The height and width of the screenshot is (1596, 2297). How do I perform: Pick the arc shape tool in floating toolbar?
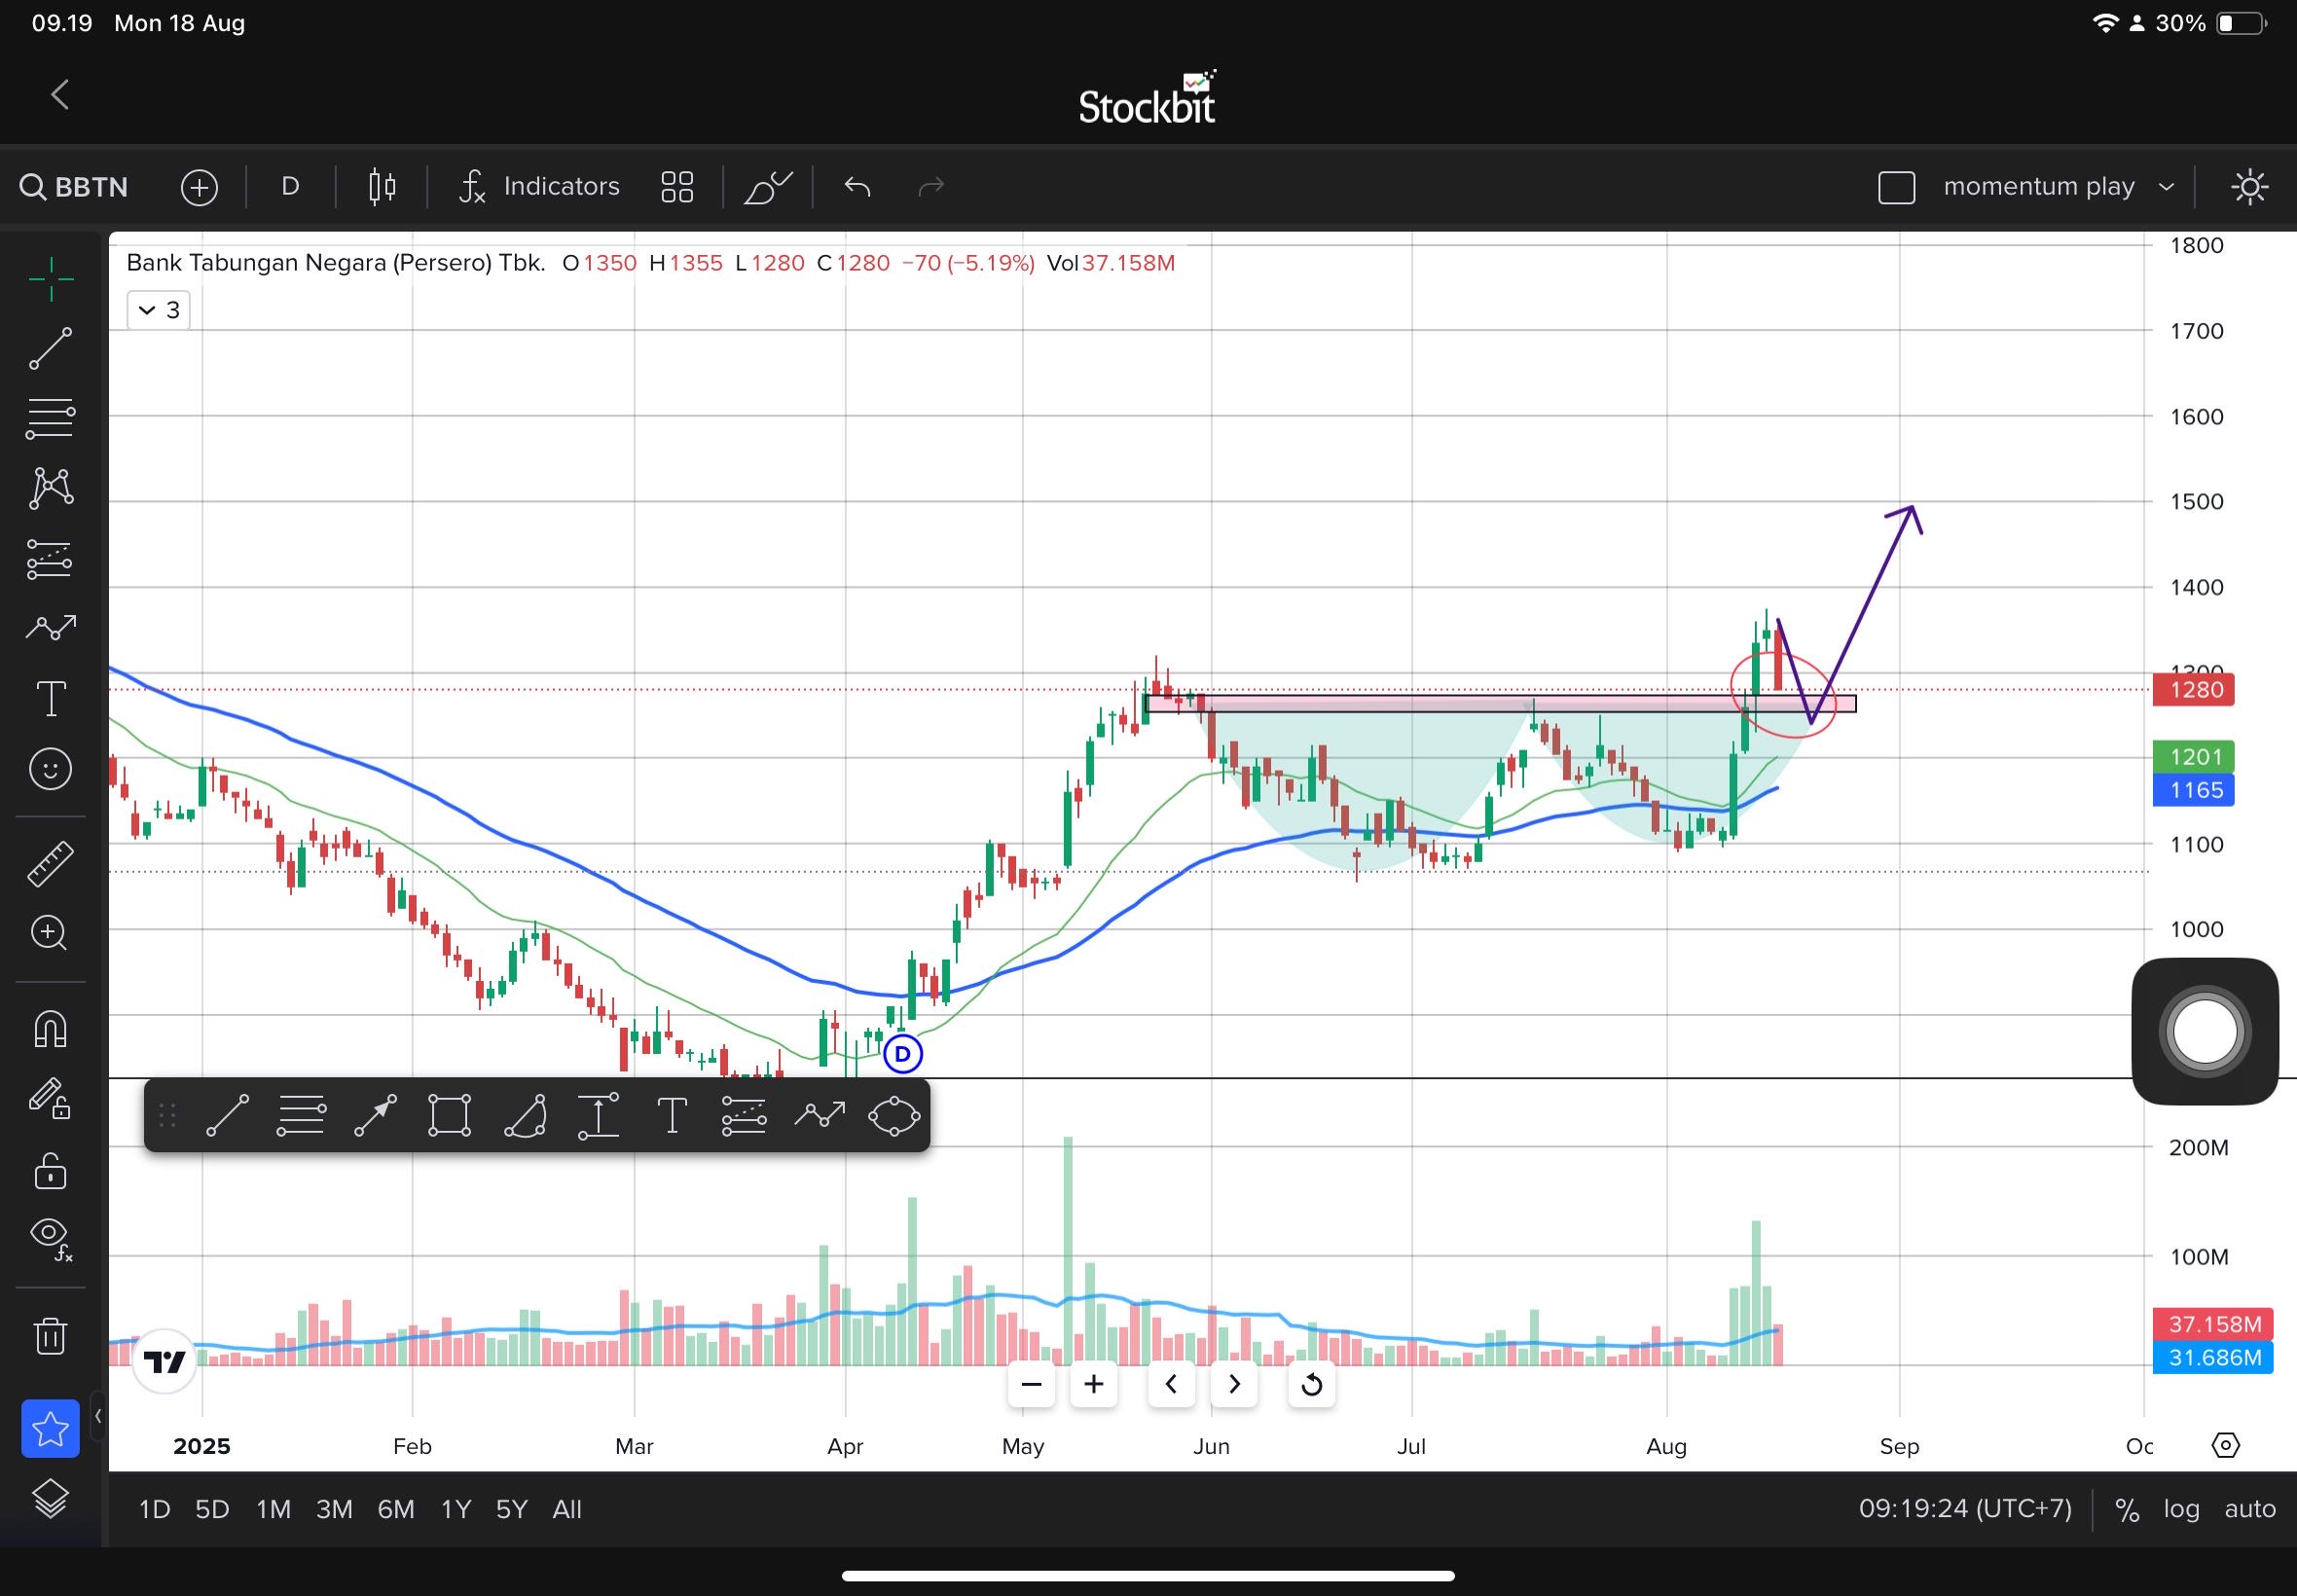[x=524, y=1115]
